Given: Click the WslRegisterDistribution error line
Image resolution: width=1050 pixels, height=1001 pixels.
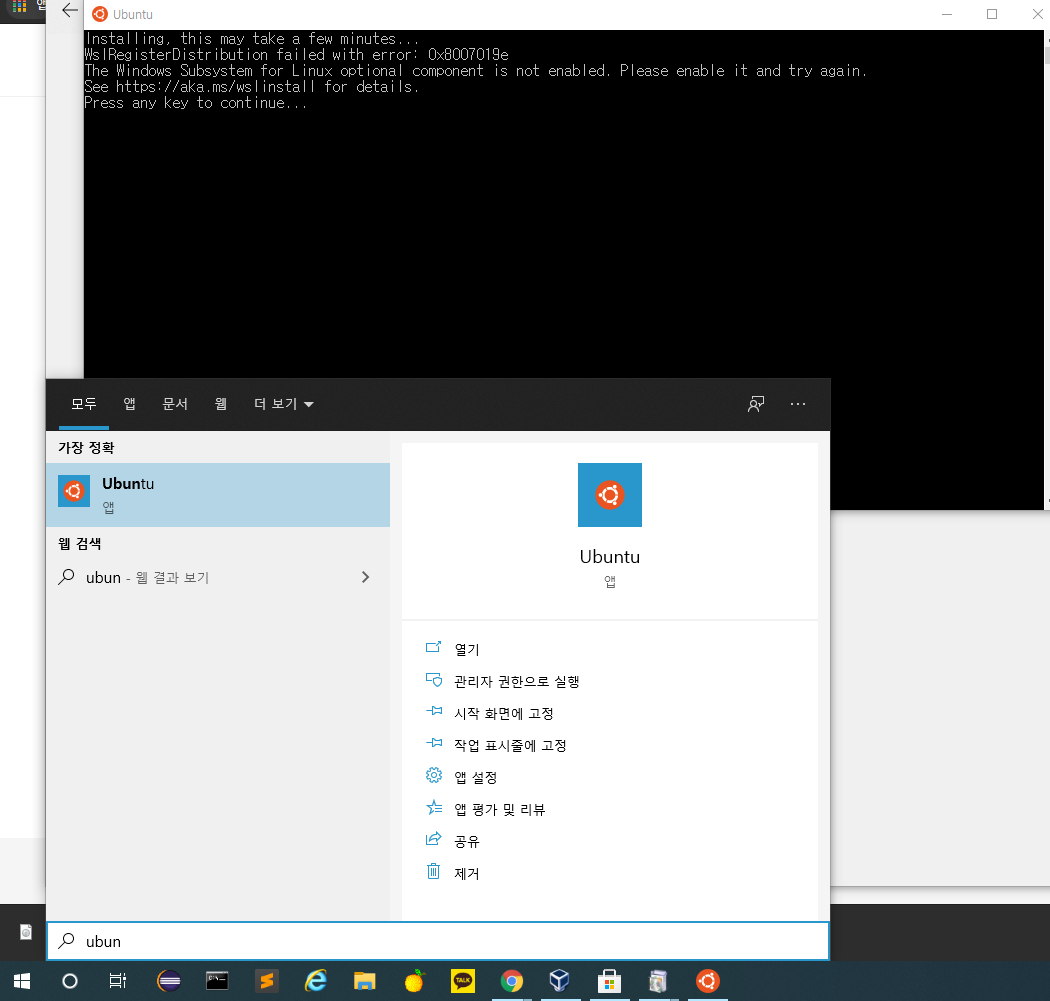Looking at the screenshot, I should coord(297,54).
